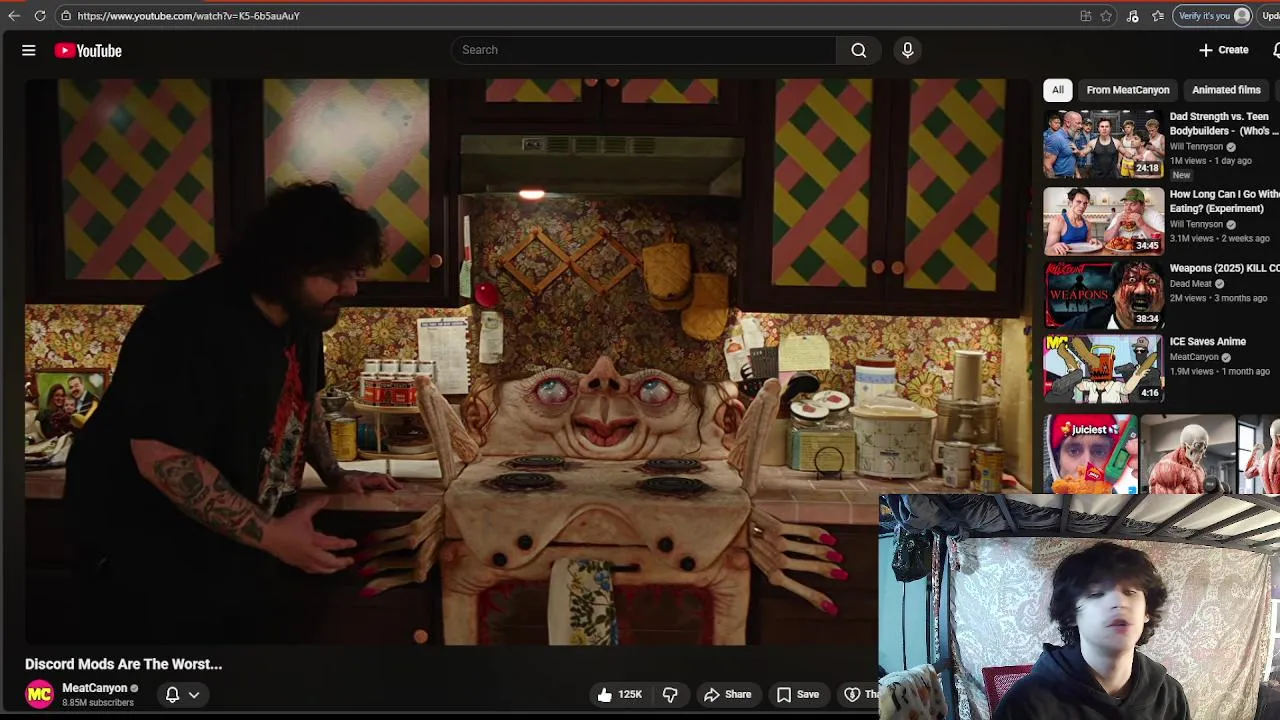Open Dead Meat channel name
This screenshot has width=1280, height=720.
tap(1191, 284)
